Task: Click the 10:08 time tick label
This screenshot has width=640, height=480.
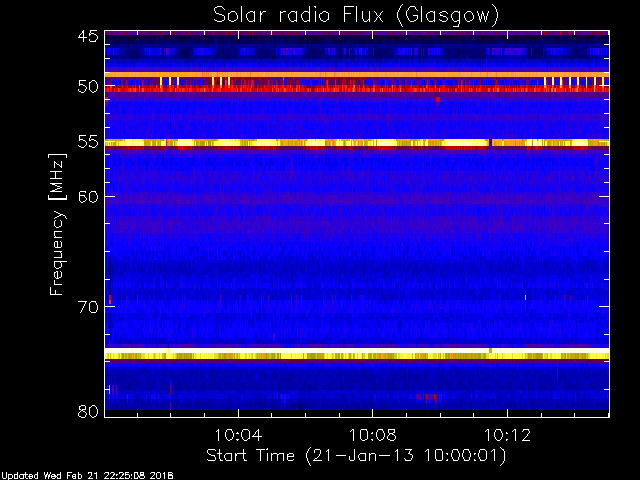Action: coord(372,435)
